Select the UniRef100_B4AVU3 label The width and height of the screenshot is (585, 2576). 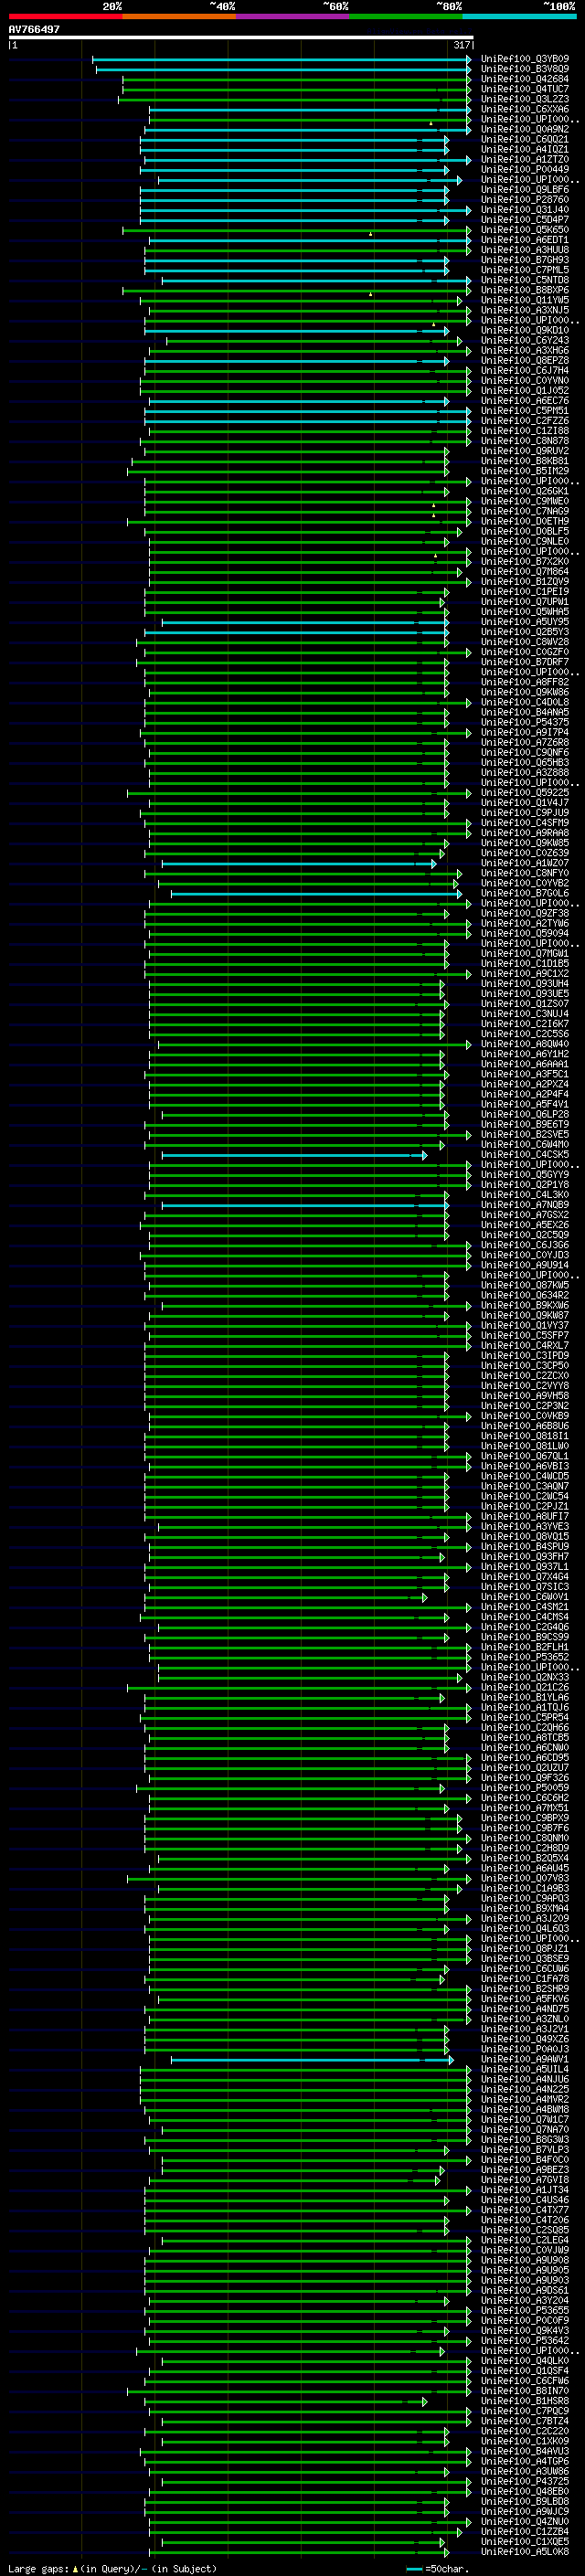(x=525, y=2452)
